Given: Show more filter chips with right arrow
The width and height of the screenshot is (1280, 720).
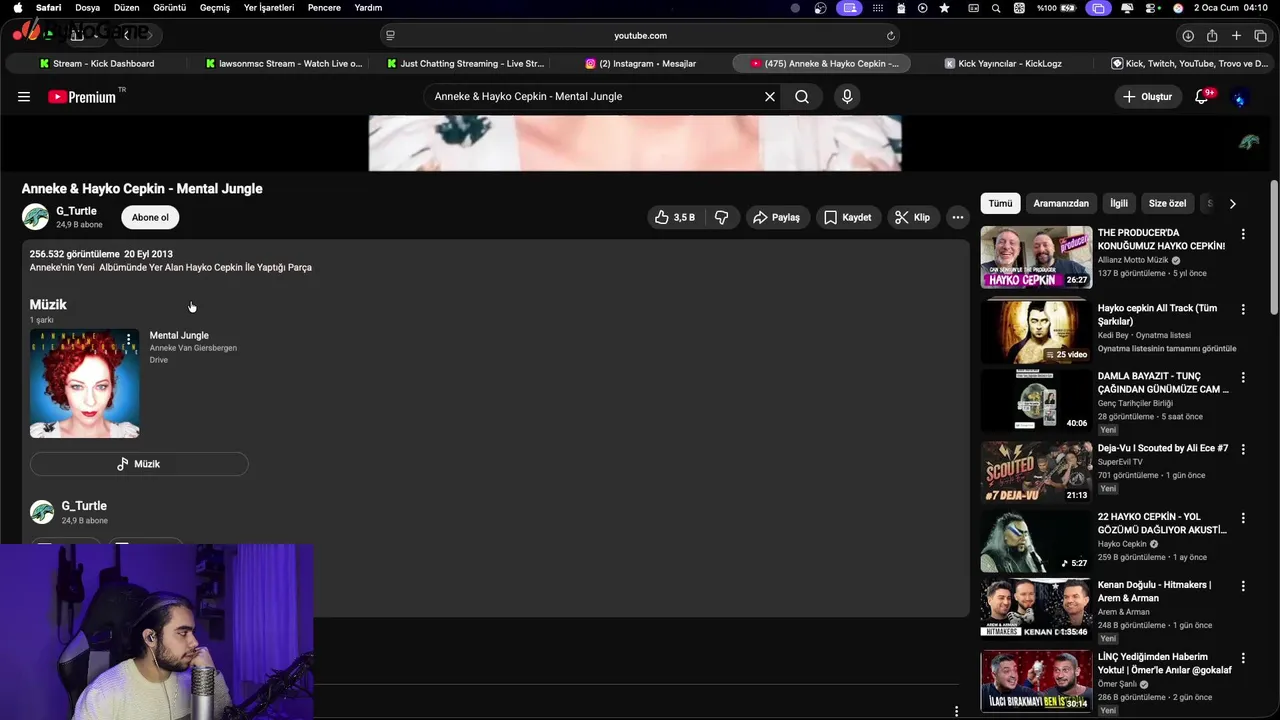Looking at the screenshot, I should tap(1233, 203).
